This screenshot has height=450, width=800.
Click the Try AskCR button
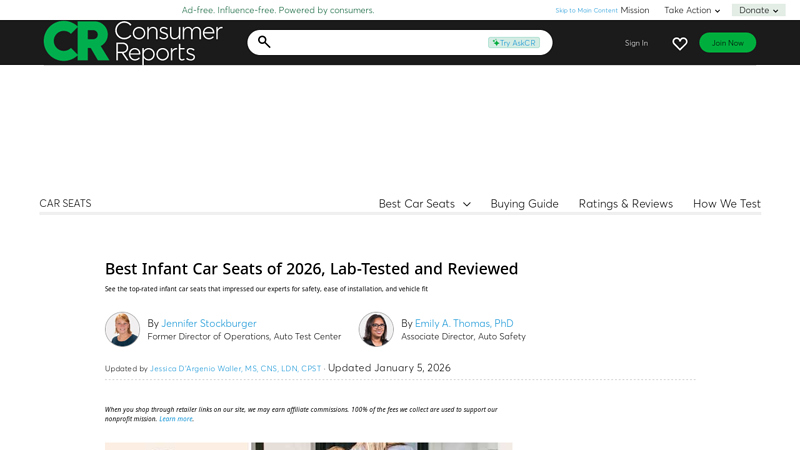[x=514, y=43]
